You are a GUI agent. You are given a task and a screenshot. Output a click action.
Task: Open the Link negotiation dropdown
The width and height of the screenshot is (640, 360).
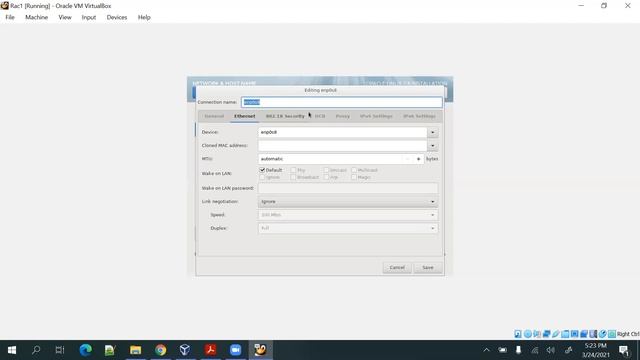pyautogui.click(x=348, y=202)
